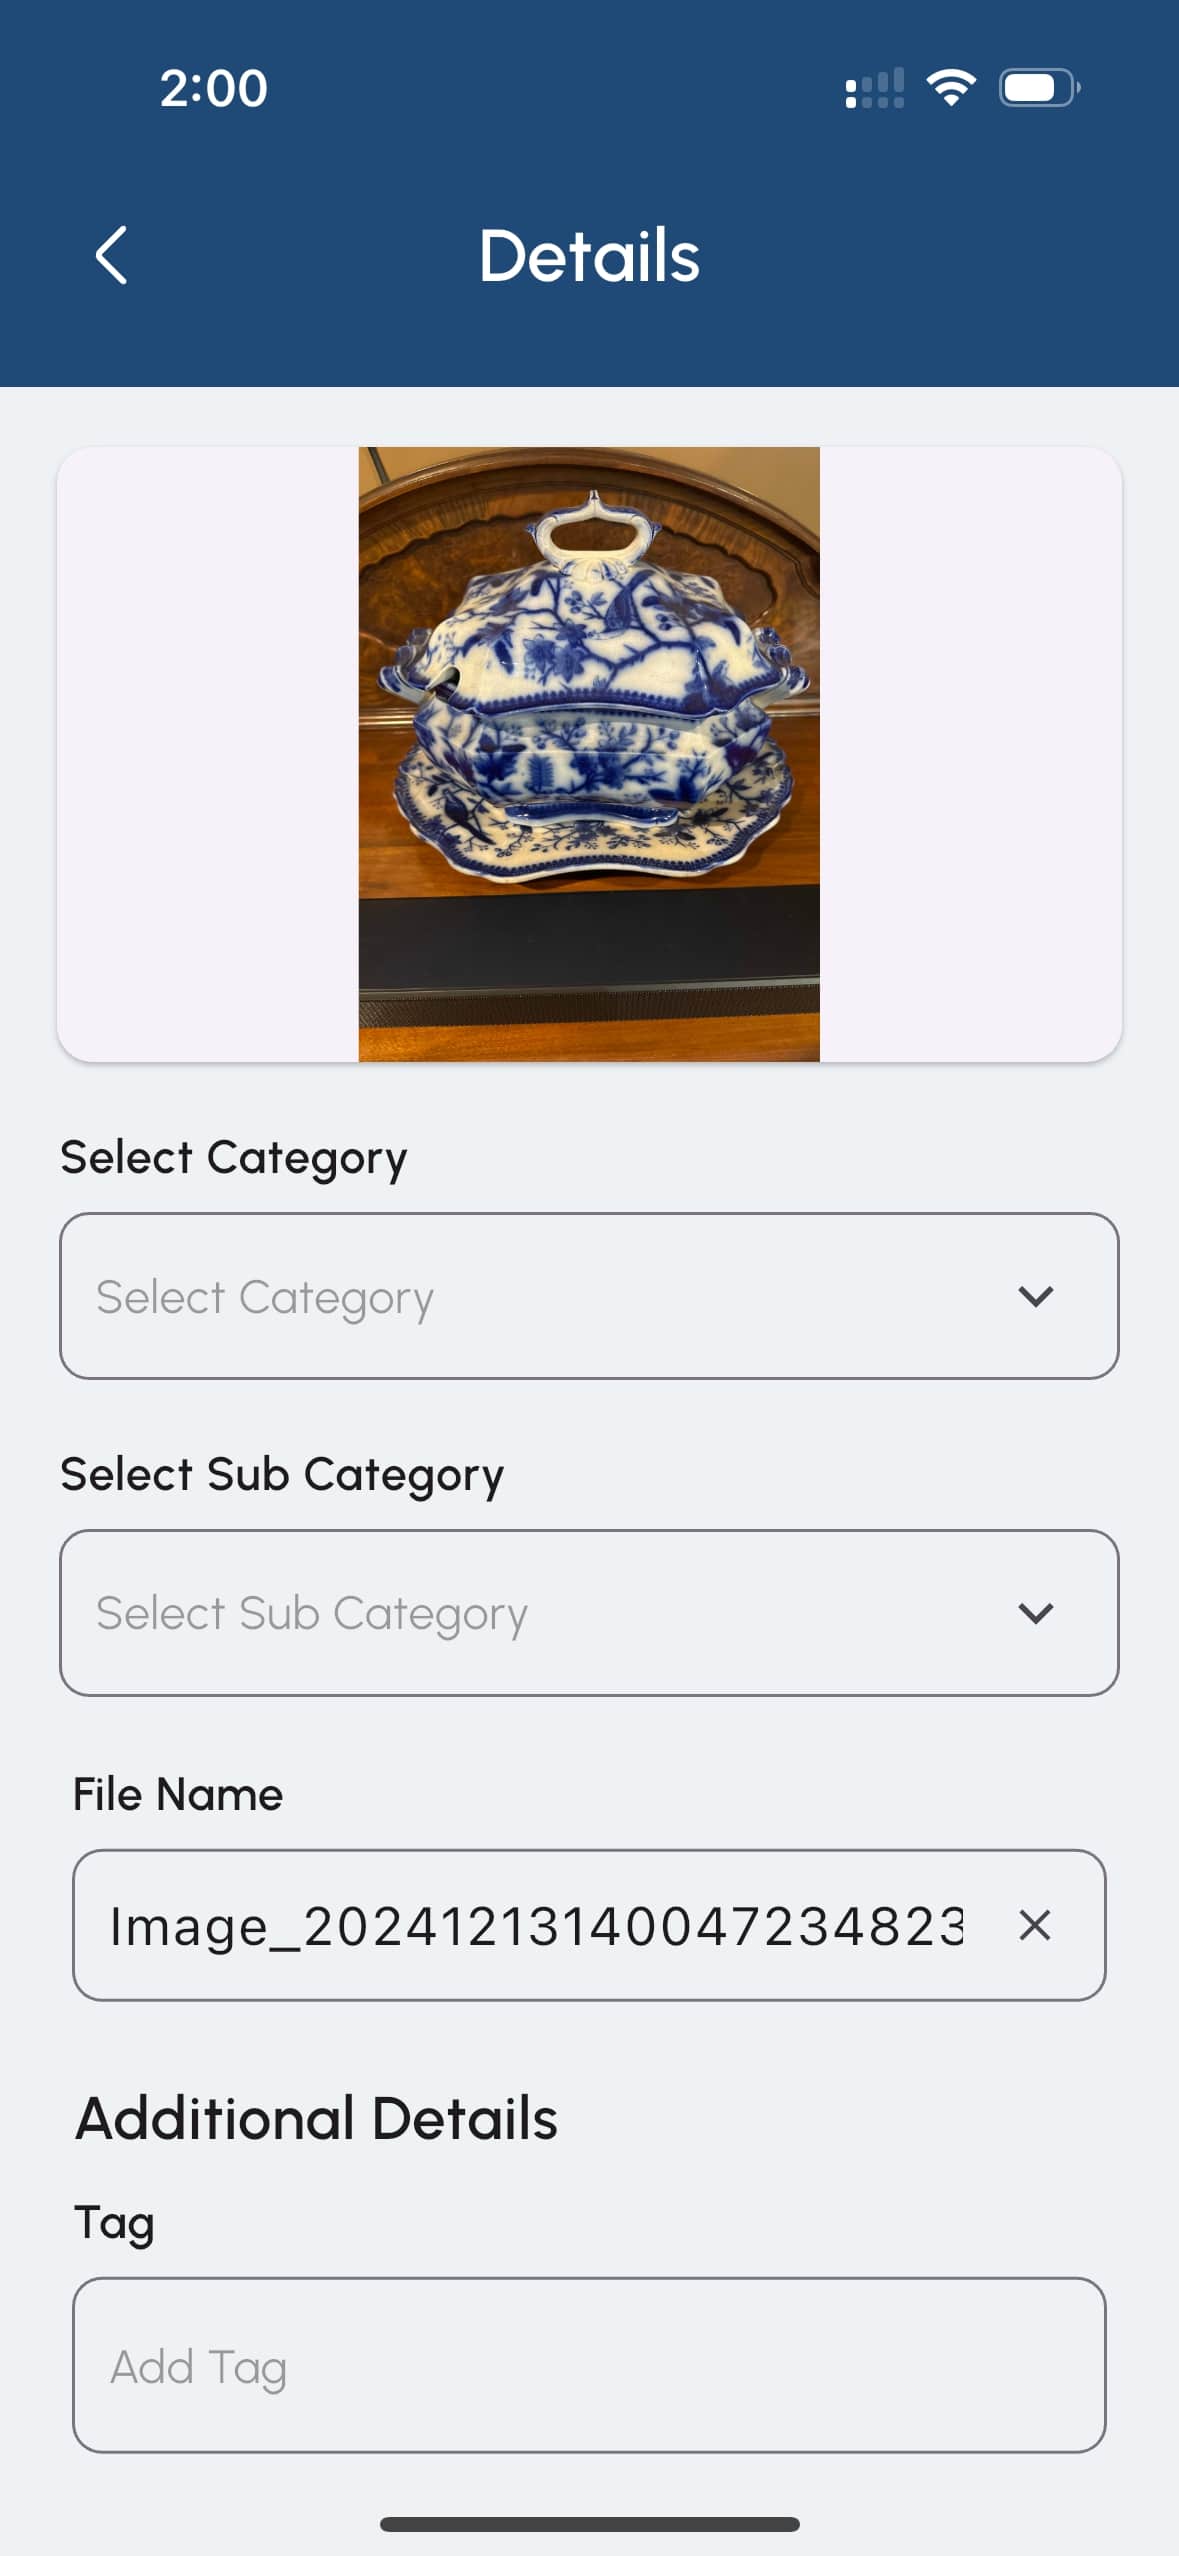
Task: Tap the blue tureen photo thumbnail
Action: [x=588, y=753]
